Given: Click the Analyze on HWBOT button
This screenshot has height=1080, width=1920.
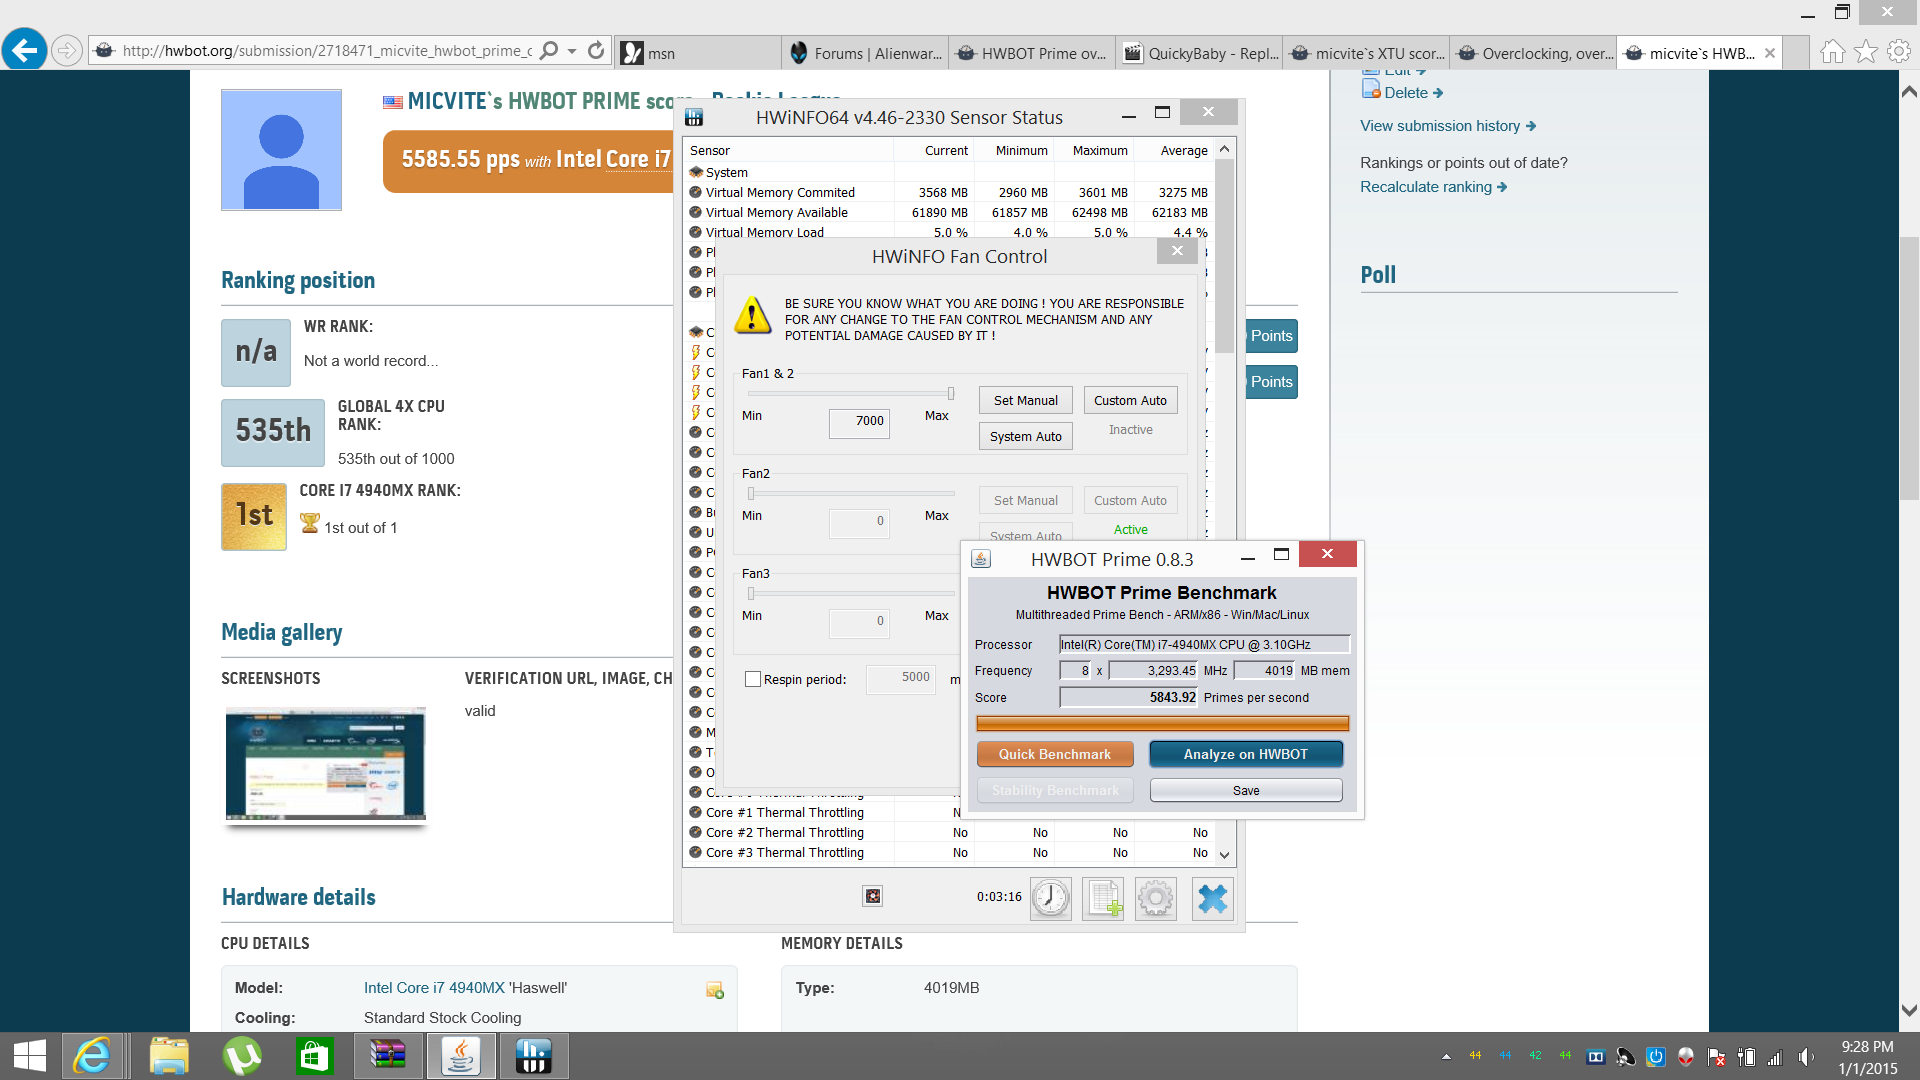Looking at the screenshot, I should pyautogui.click(x=1246, y=754).
